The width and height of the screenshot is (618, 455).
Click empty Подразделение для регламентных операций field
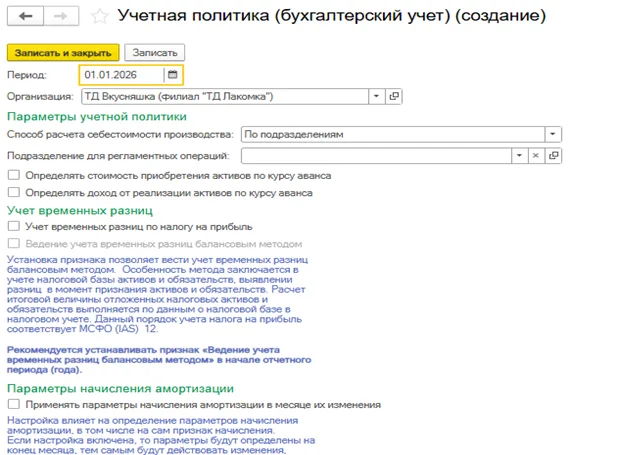click(x=376, y=156)
